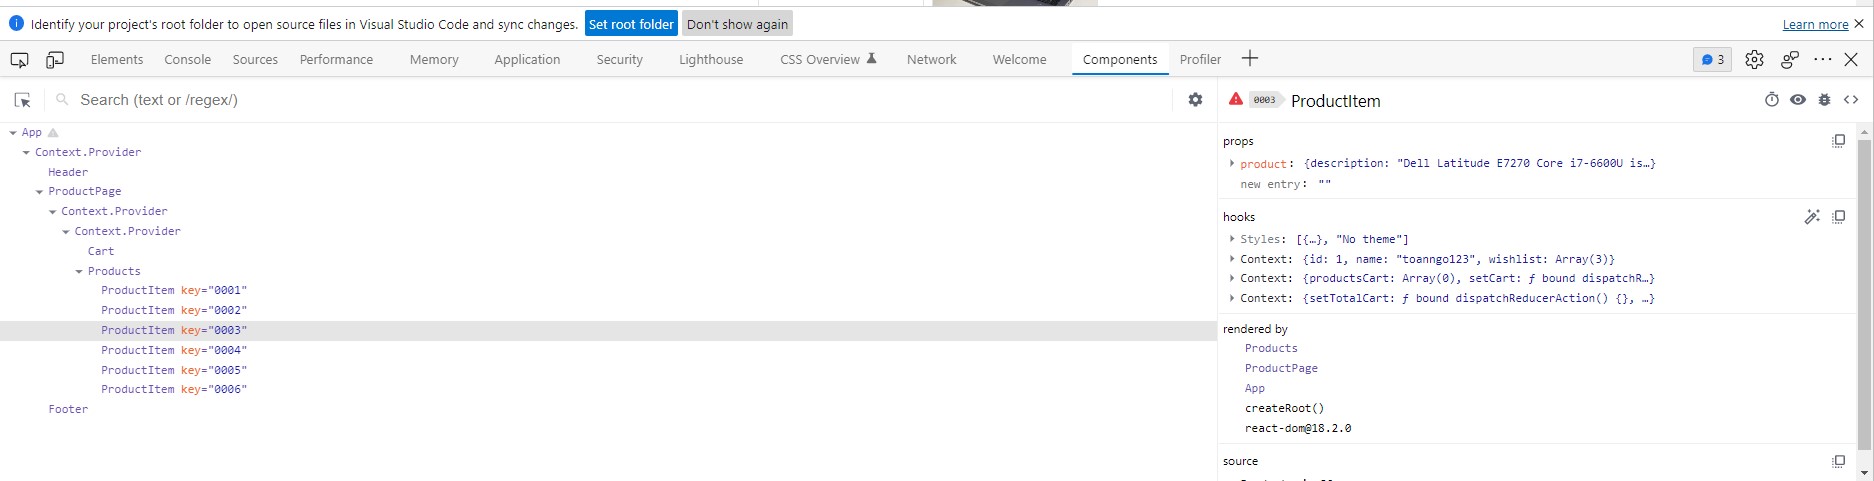Image resolution: width=1874 pixels, height=481 pixels.
Task: Open DevTools settings gear
Action: [1754, 60]
